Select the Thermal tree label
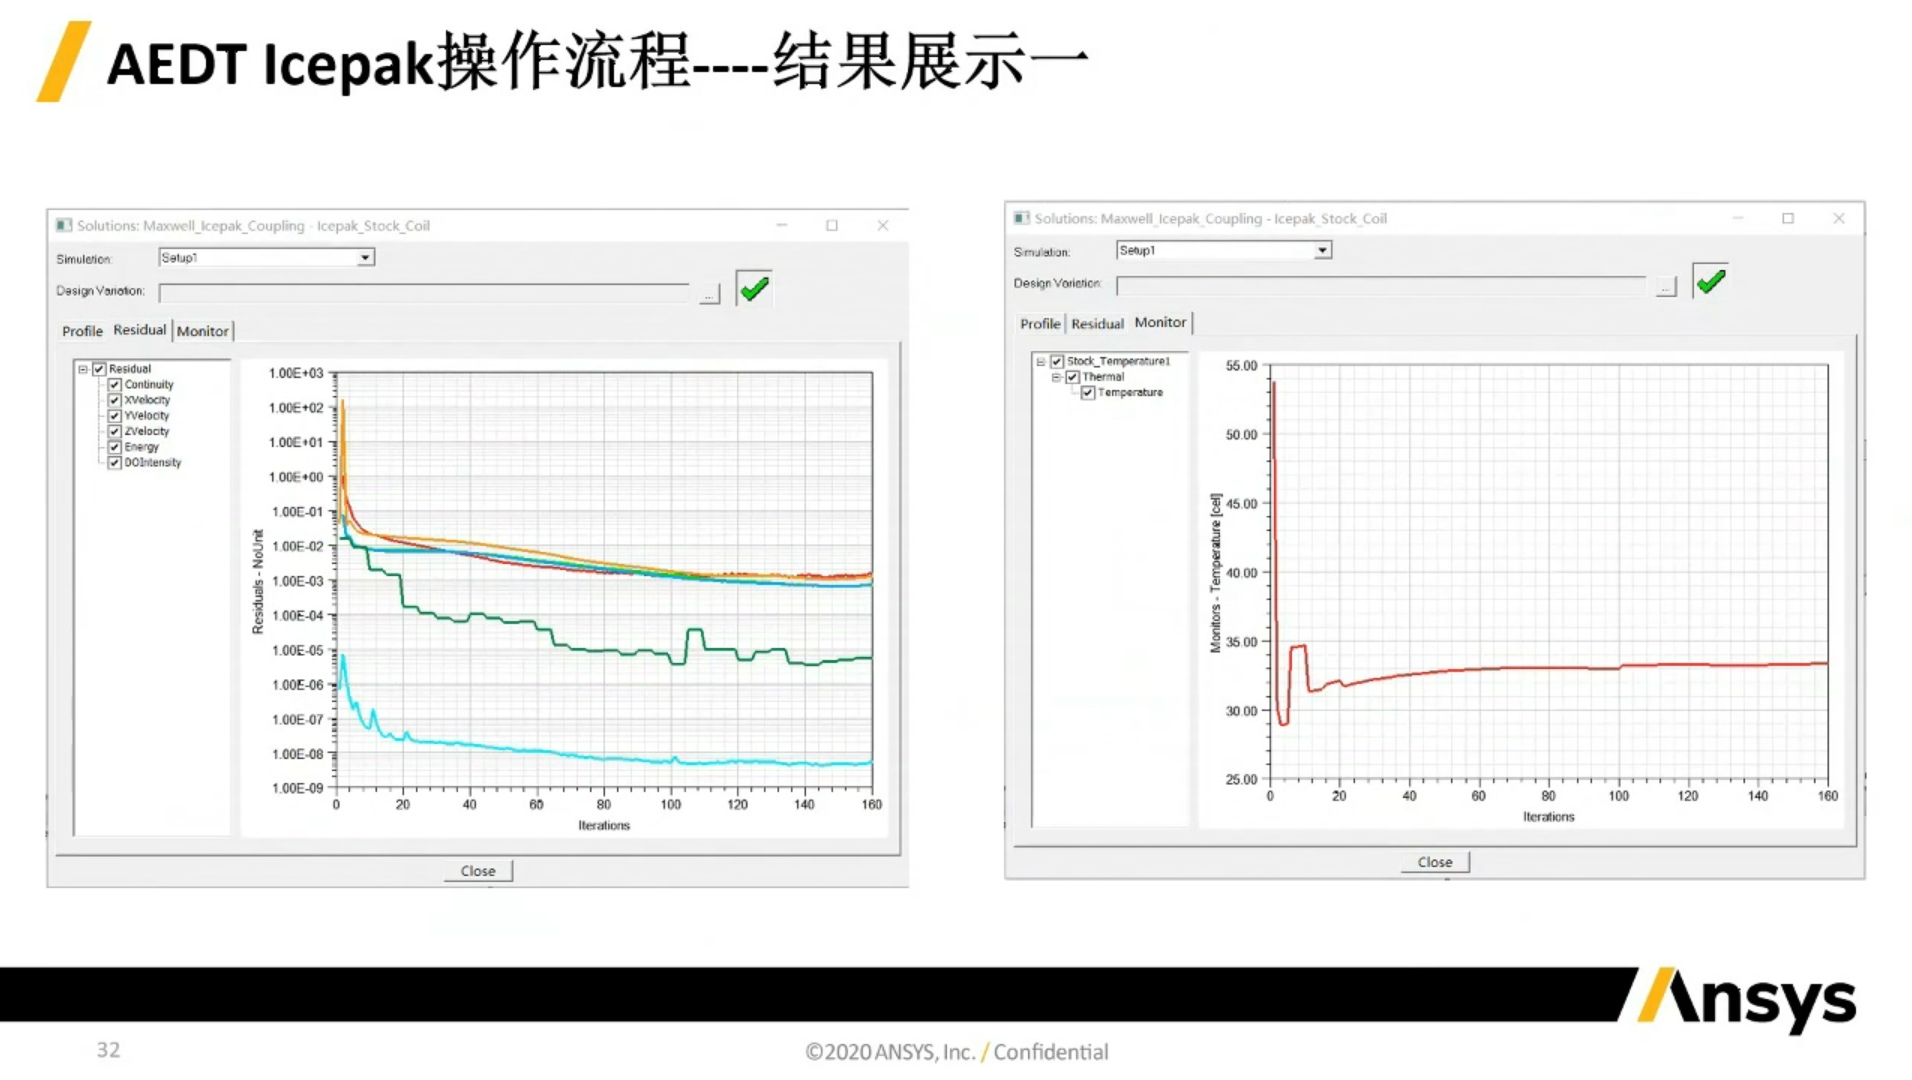This screenshot has width=1912, height=1080. point(1103,377)
